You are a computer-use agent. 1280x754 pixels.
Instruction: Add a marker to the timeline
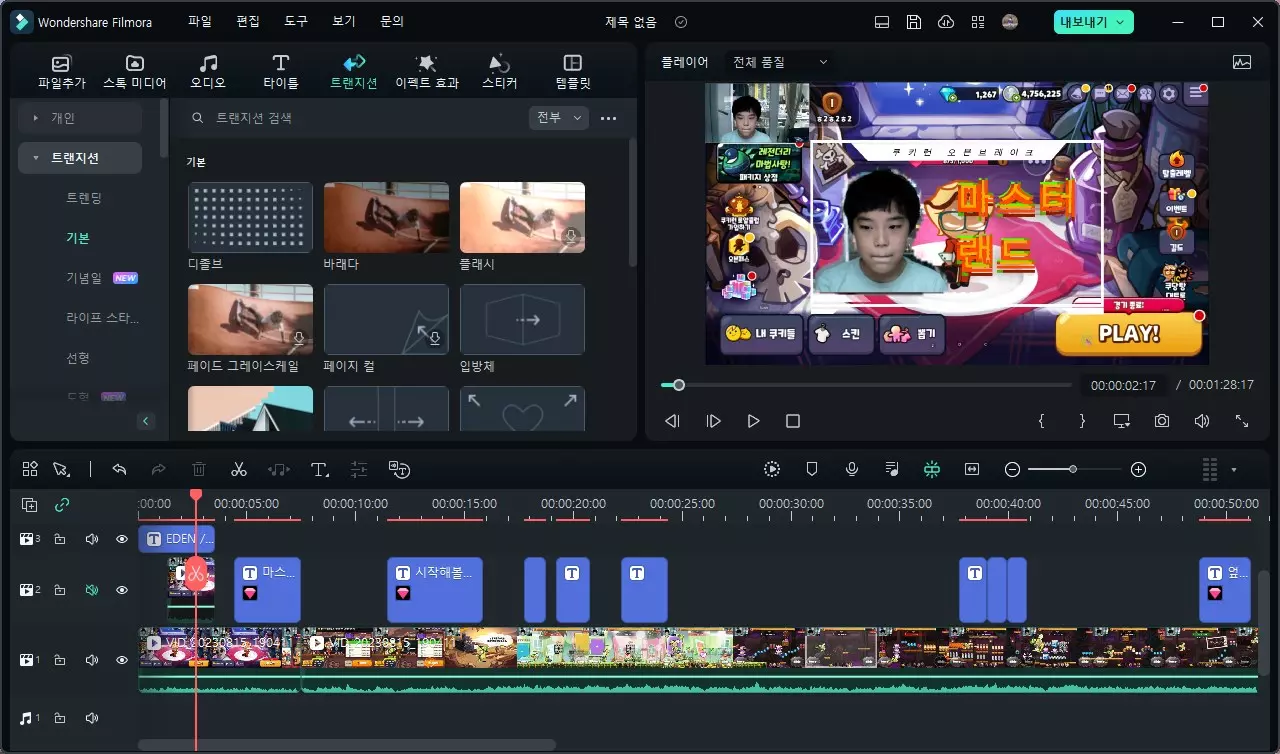pos(812,469)
